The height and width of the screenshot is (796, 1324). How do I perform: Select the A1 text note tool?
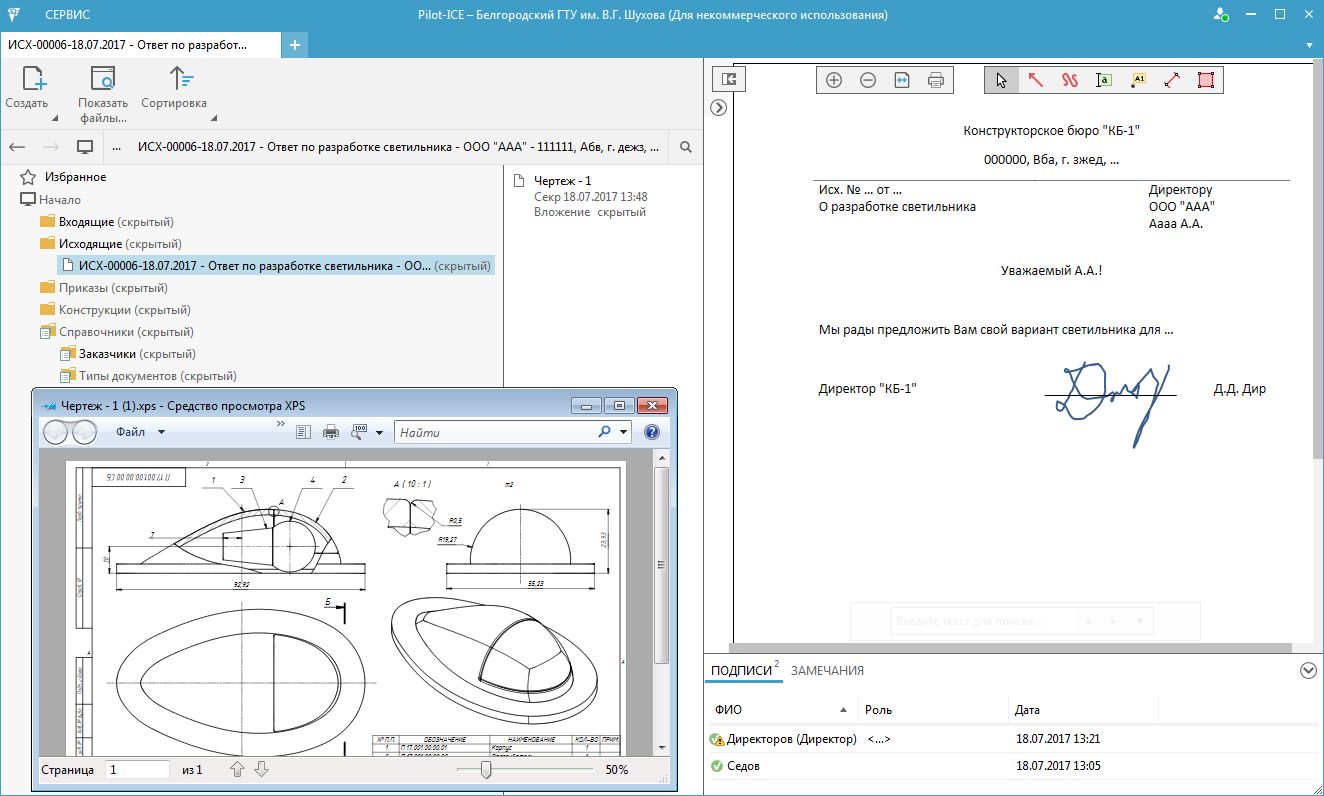1138,80
